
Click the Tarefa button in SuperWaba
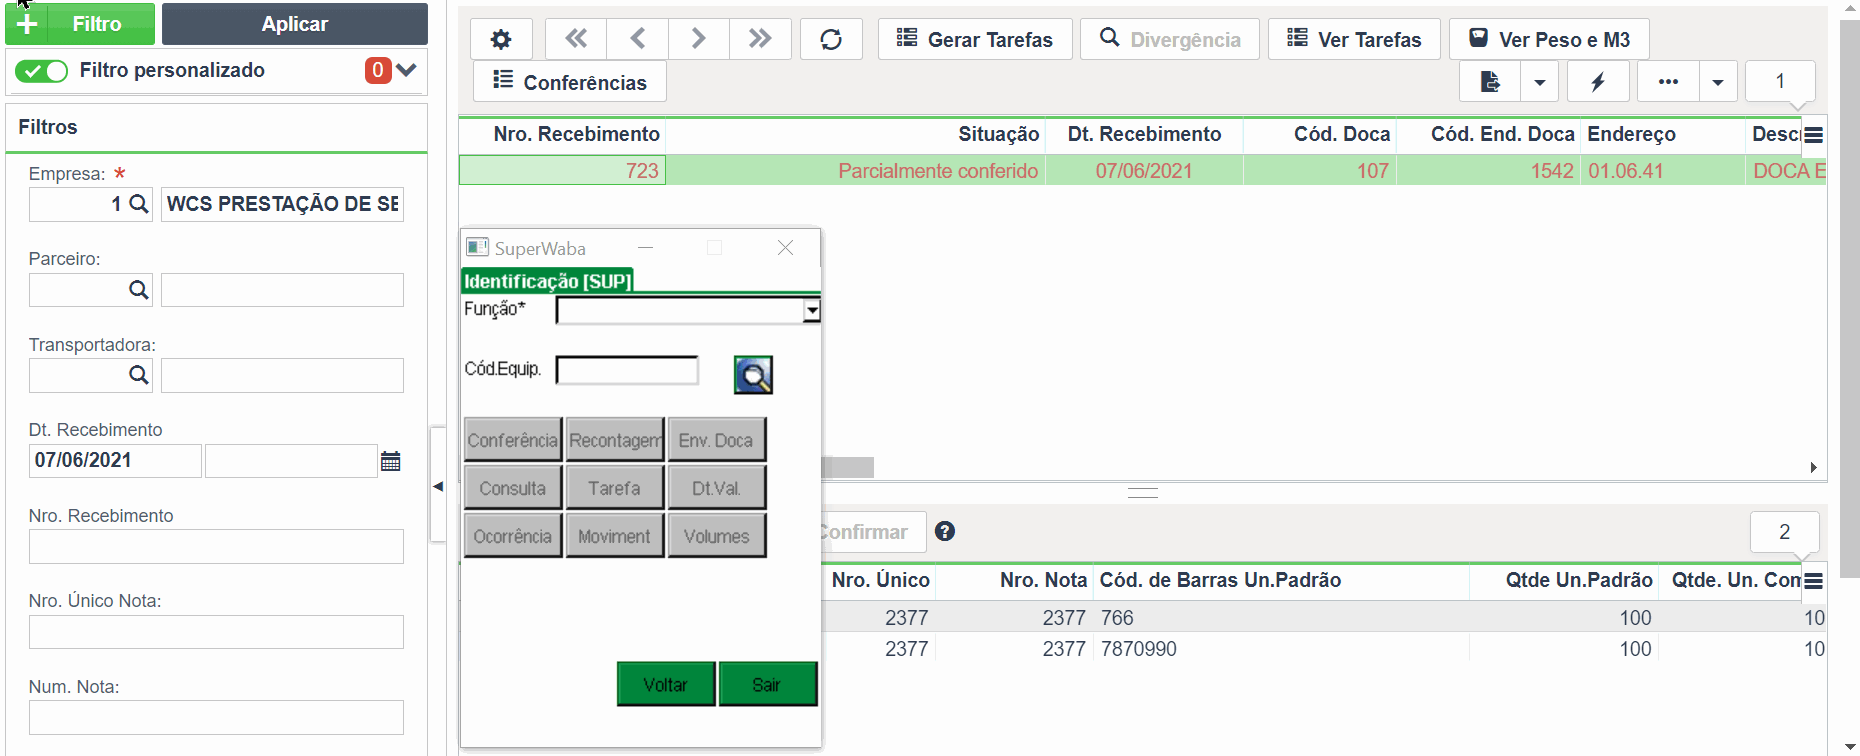click(x=615, y=488)
